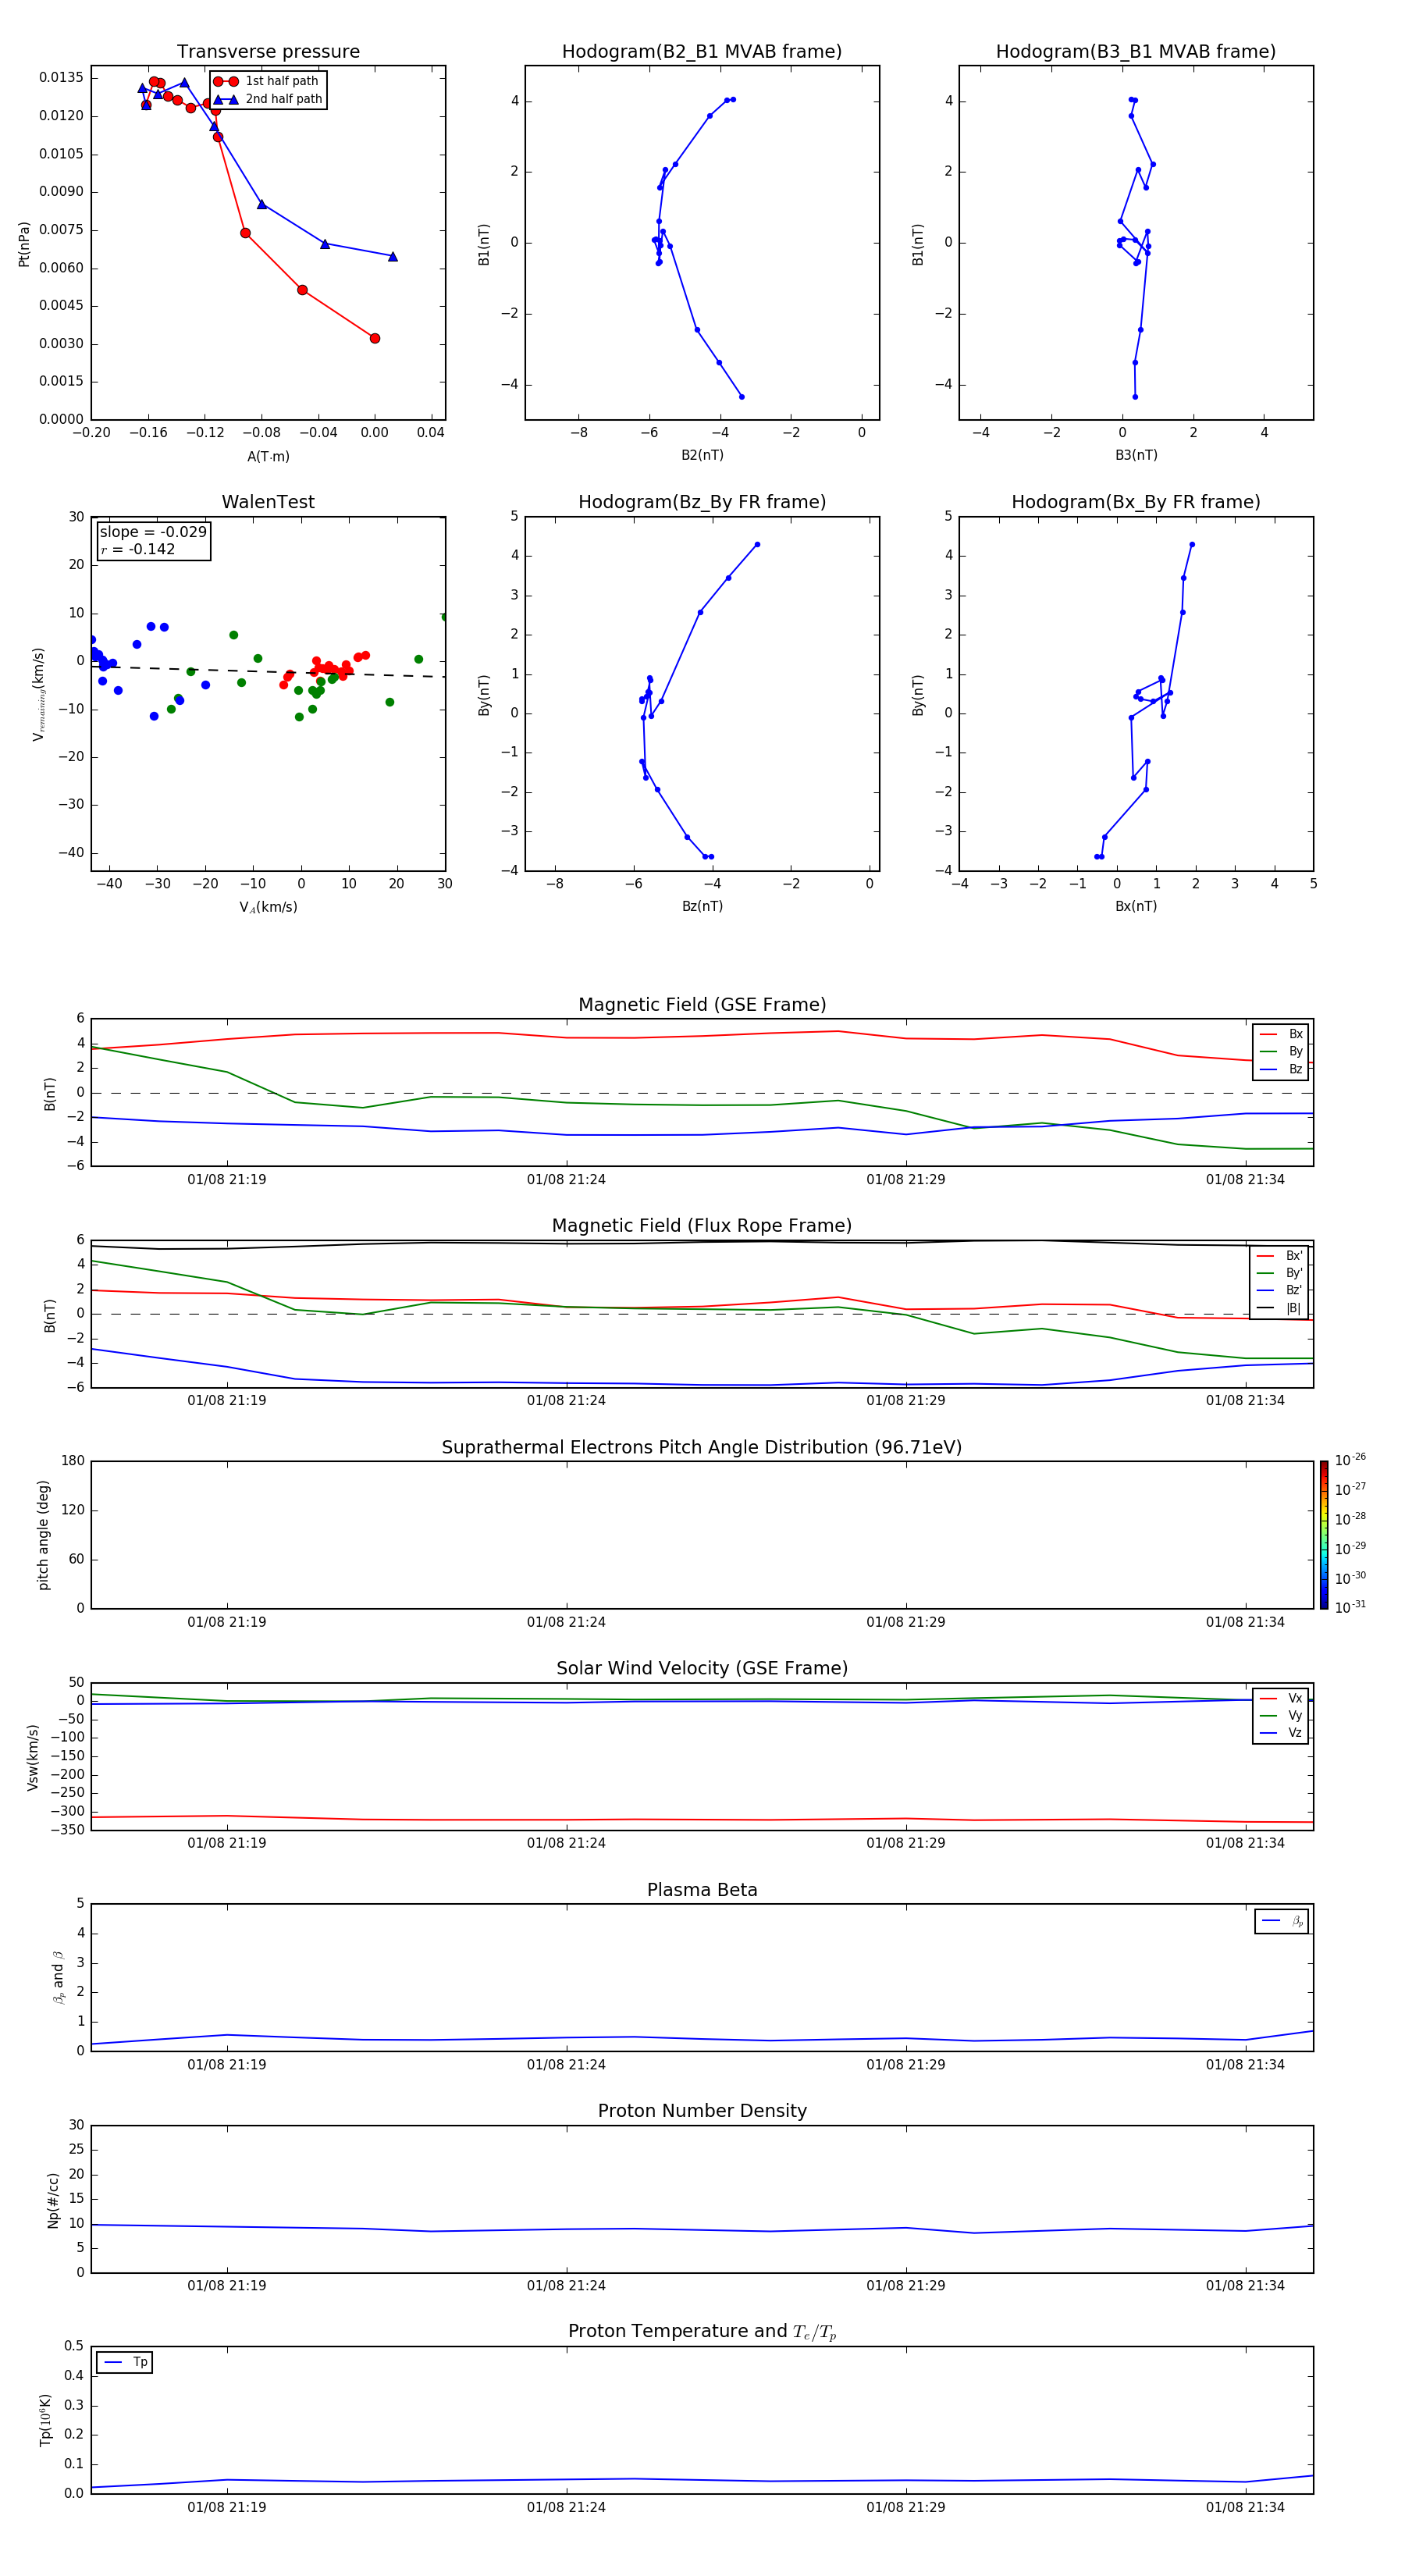Select the '2nd half path' legend entry
Viewport: 1405px width, 2576px height.
[267, 99]
